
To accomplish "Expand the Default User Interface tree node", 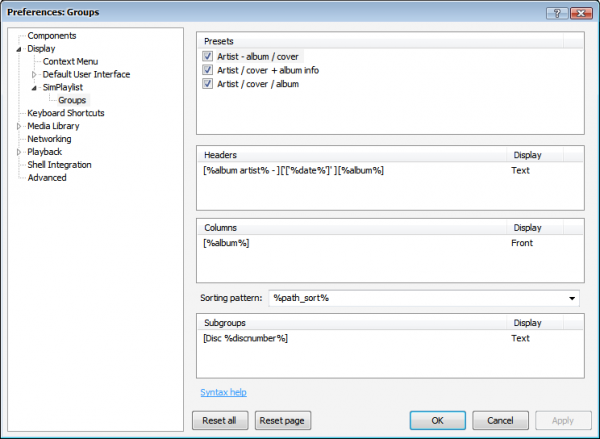I will (34, 75).
